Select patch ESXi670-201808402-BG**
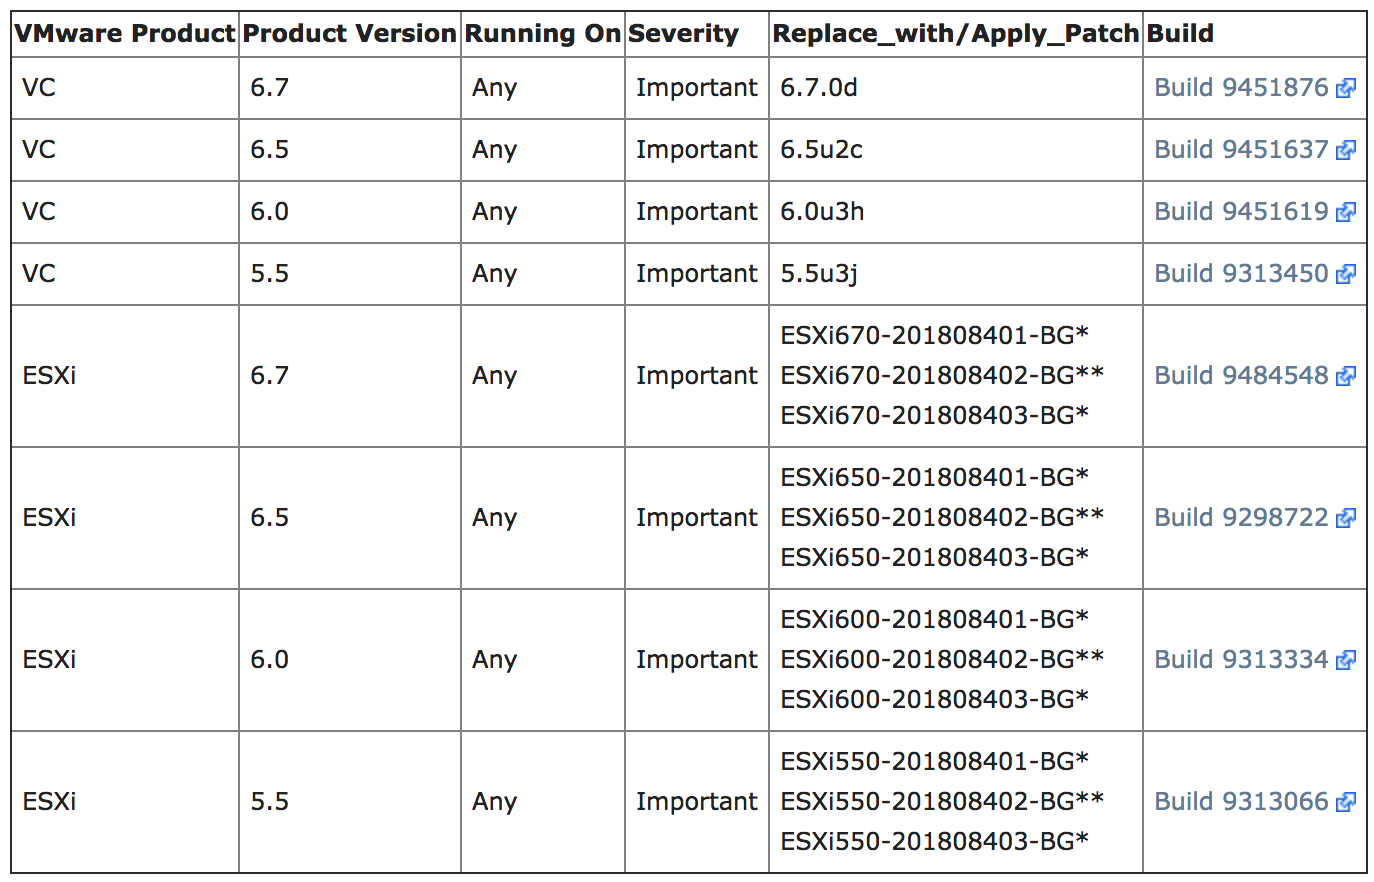 943,376
